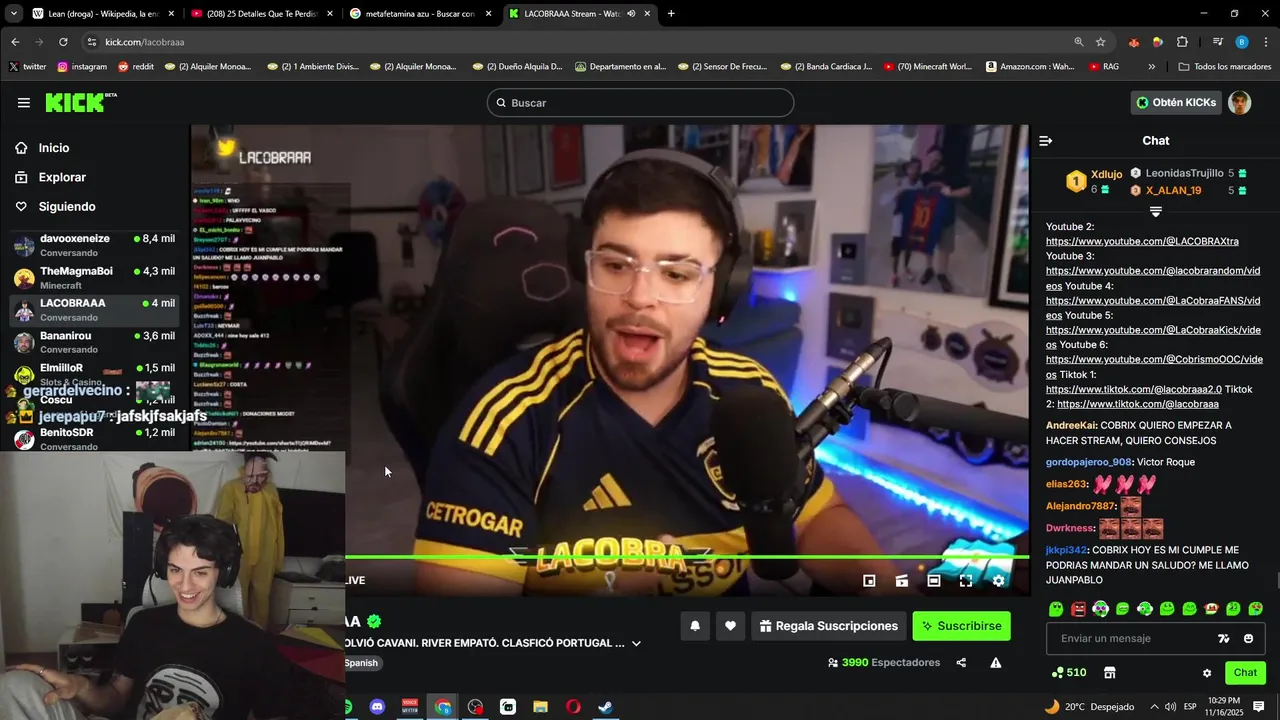Screen dimensions: 1280x720
Task: Send message with green Chat button
Action: 1245,673
